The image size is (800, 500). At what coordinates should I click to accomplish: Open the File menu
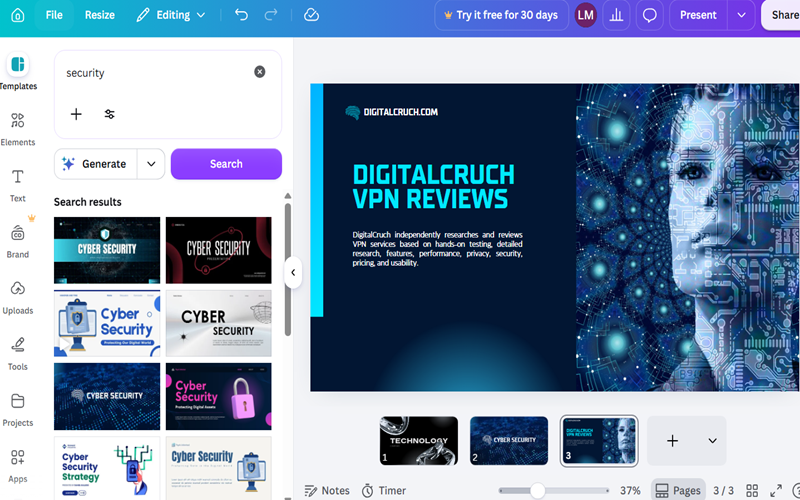54,15
